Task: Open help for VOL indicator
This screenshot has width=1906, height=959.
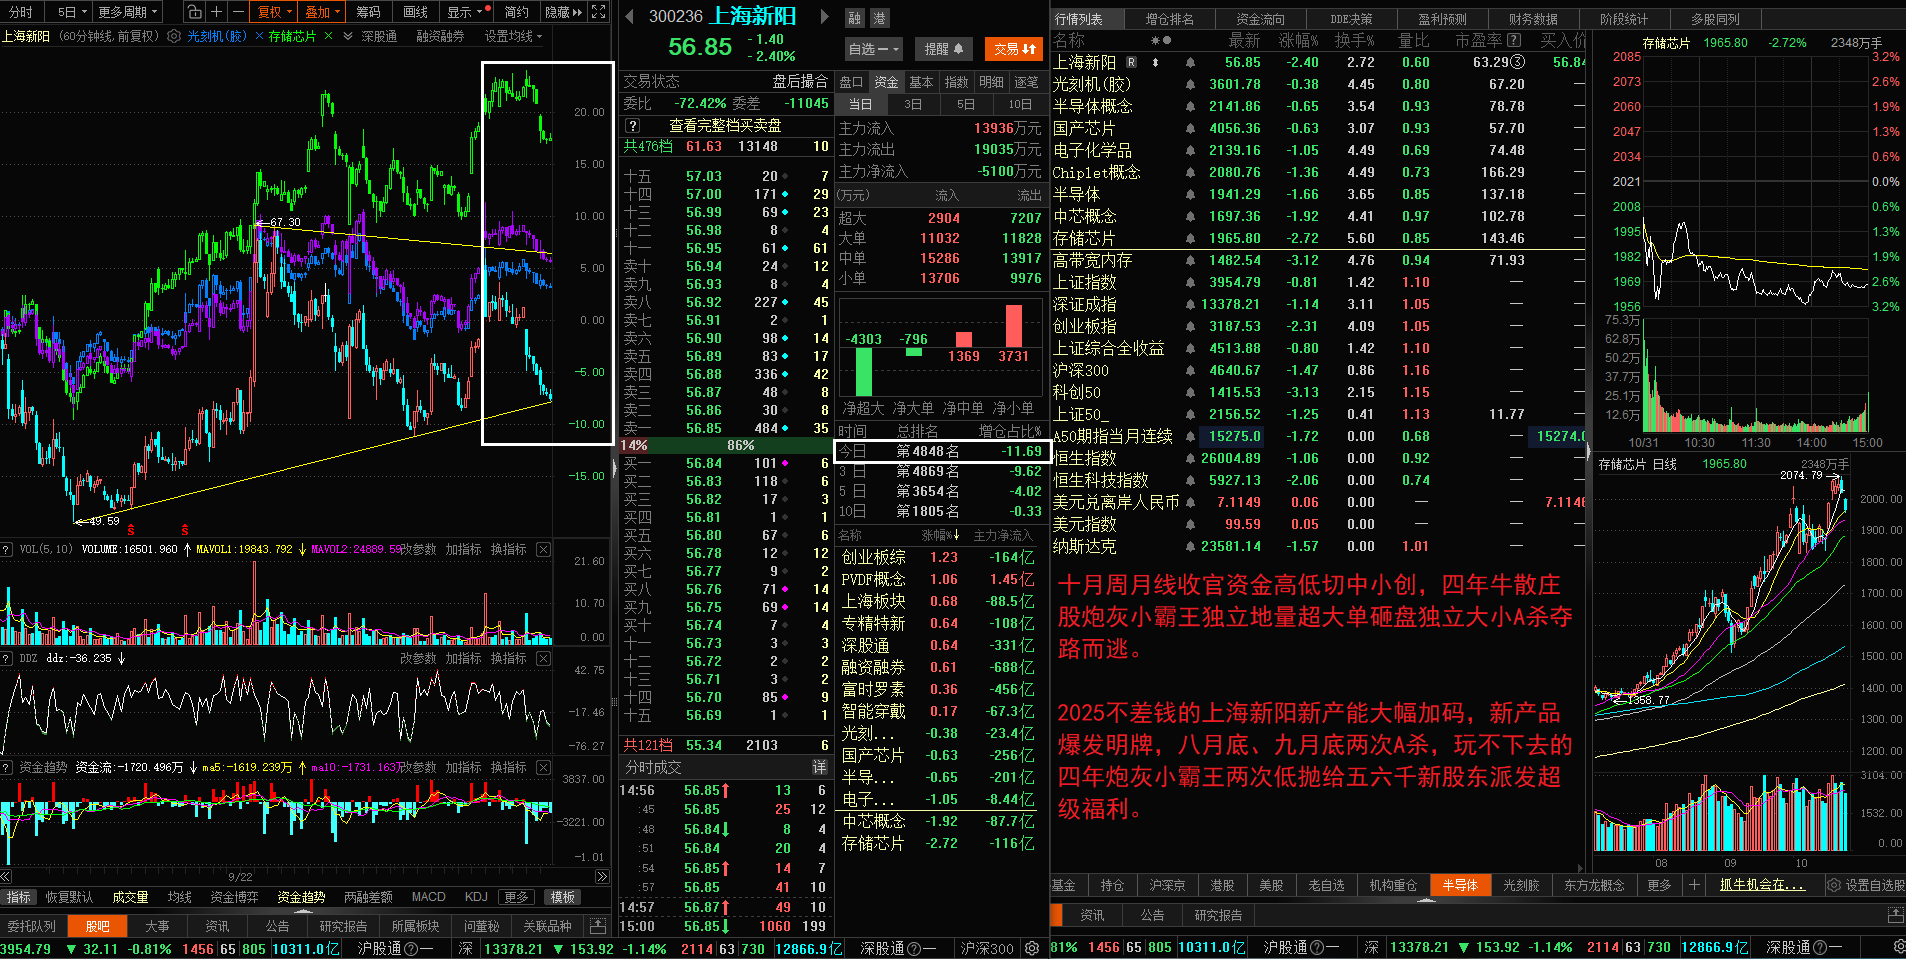Action: [7, 549]
